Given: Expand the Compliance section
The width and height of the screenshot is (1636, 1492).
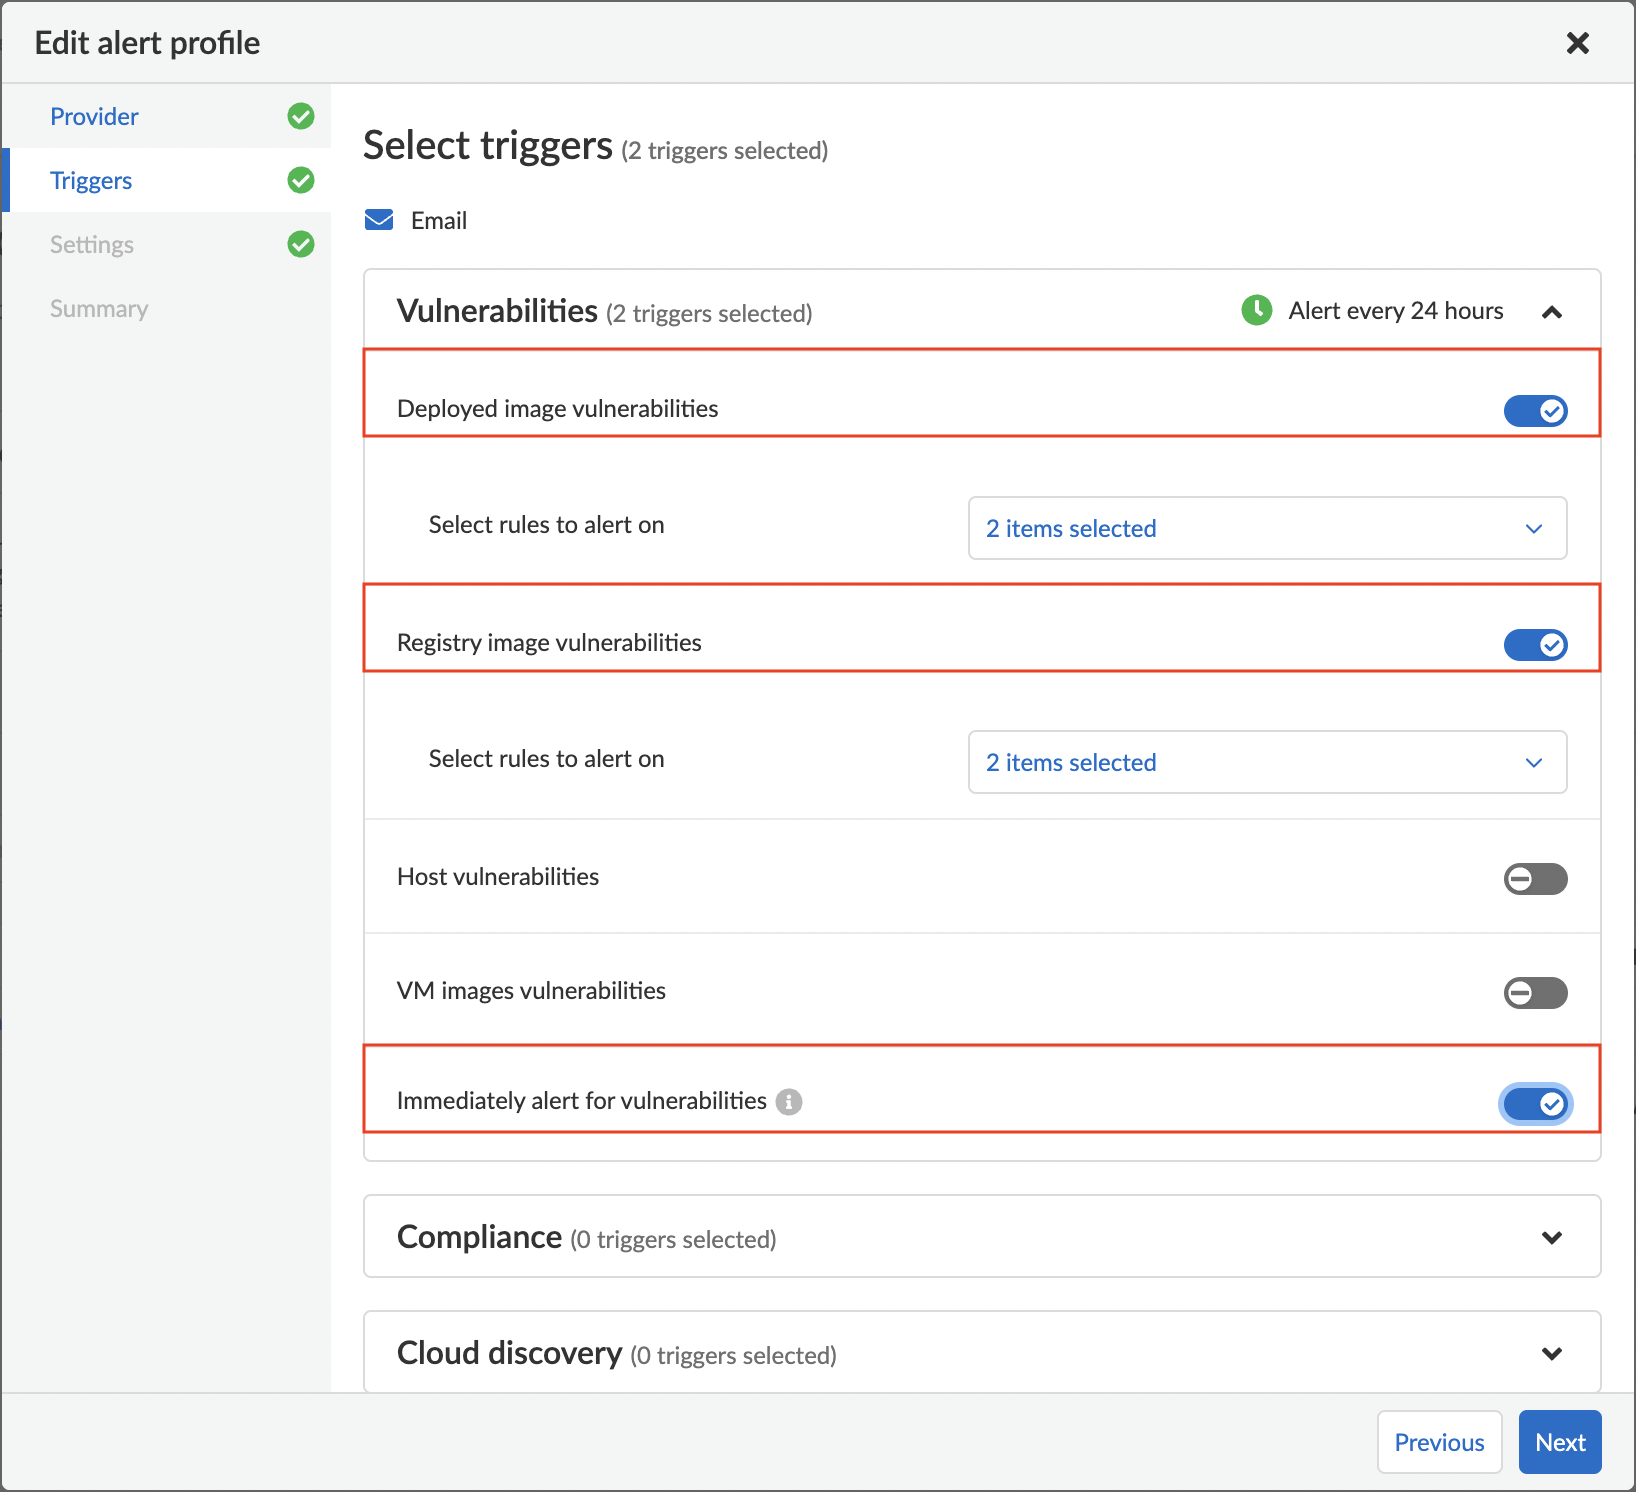Looking at the screenshot, I should [1552, 1237].
